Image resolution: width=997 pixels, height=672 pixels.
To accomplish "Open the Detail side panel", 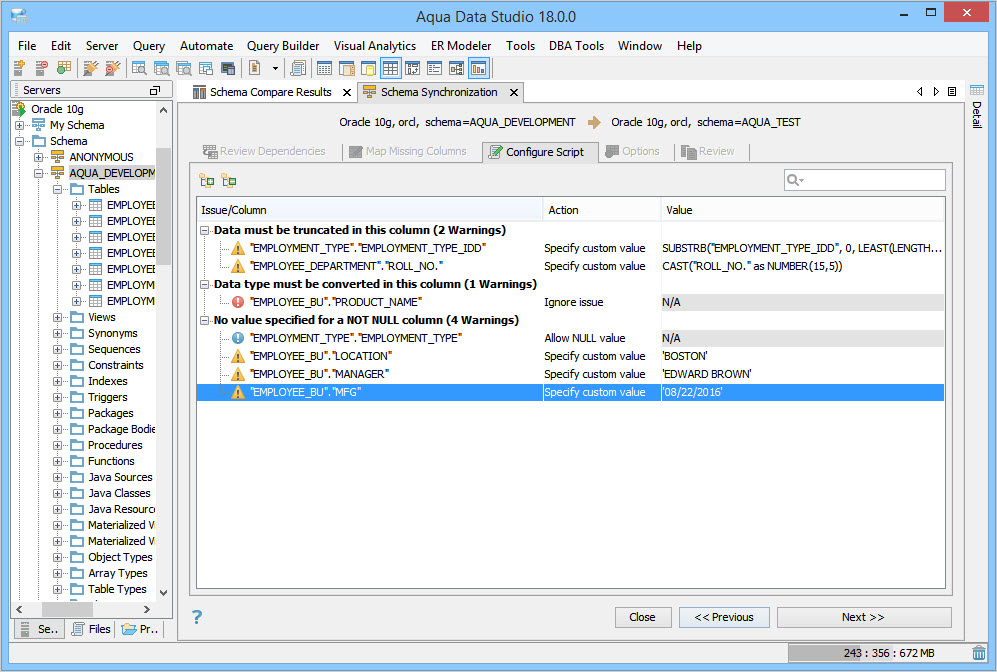I will point(977,107).
